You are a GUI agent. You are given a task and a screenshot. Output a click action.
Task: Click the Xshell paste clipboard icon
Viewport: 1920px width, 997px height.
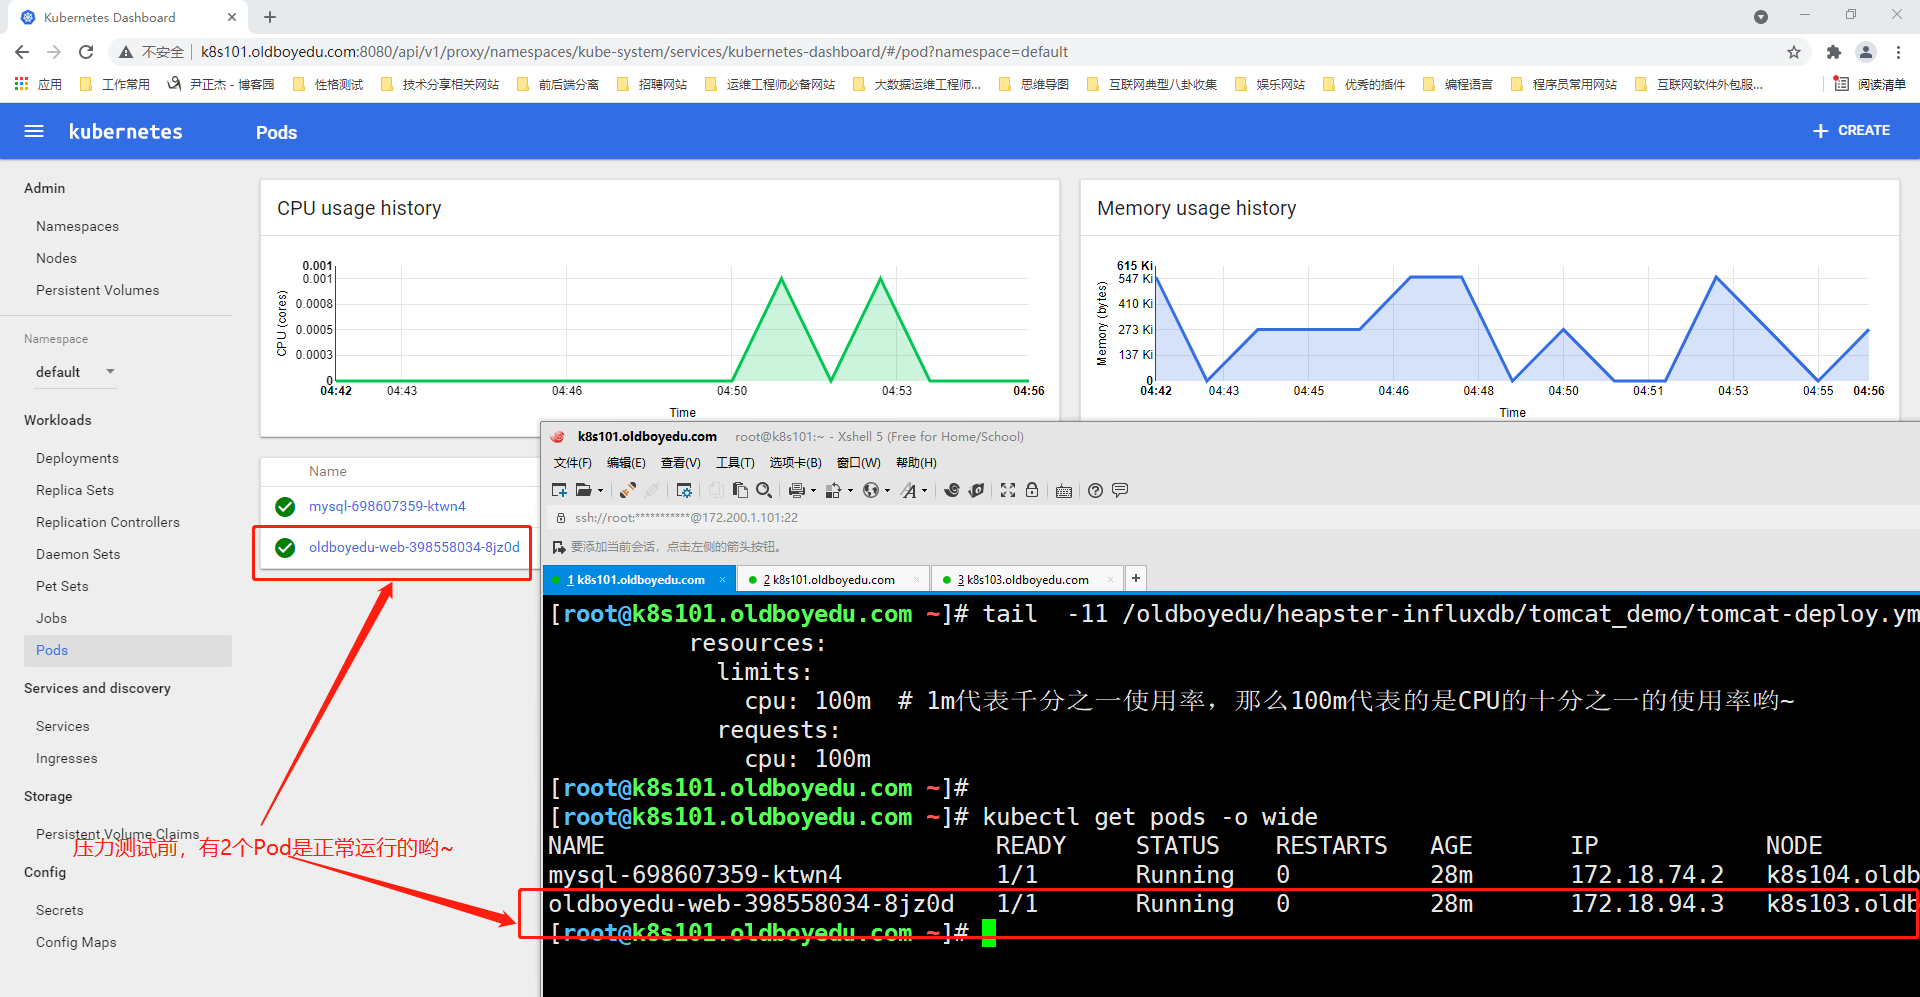point(740,490)
